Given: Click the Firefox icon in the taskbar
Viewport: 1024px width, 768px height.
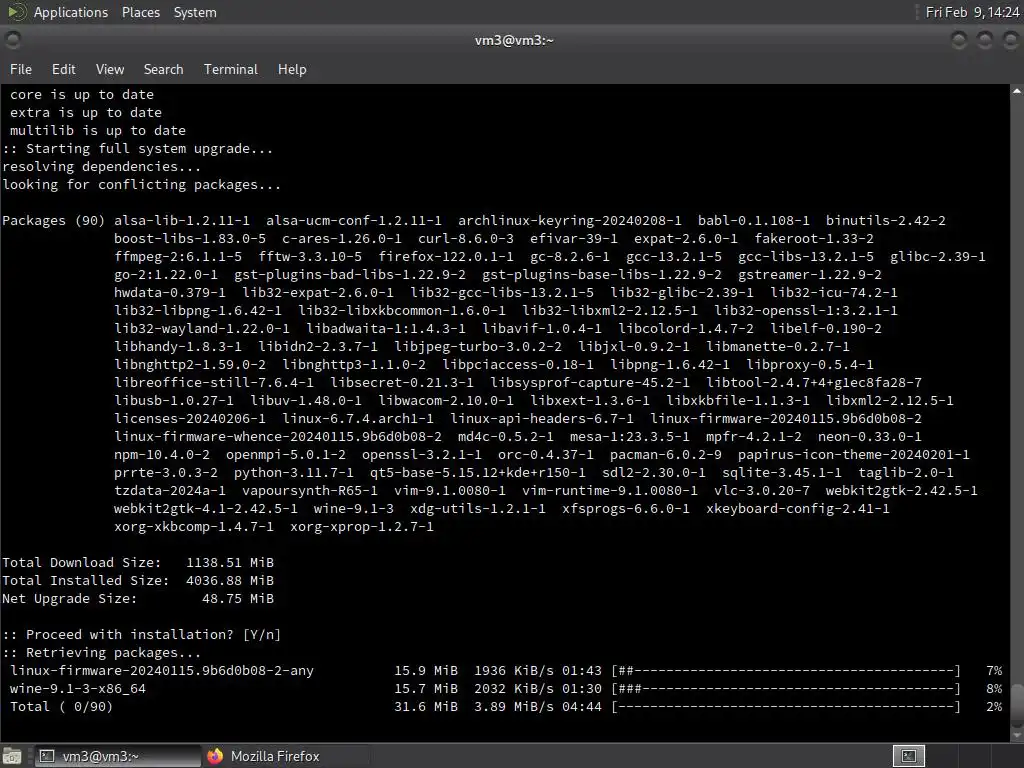Looking at the screenshot, I should [215, 756].
